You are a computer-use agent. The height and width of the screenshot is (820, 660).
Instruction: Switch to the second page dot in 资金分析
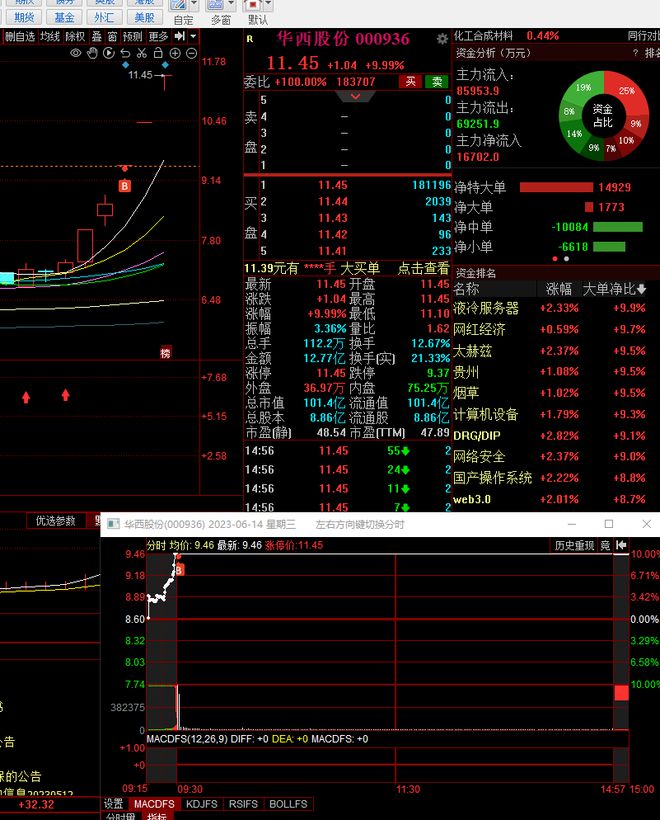pyautogui.click(x=566, y=259)
